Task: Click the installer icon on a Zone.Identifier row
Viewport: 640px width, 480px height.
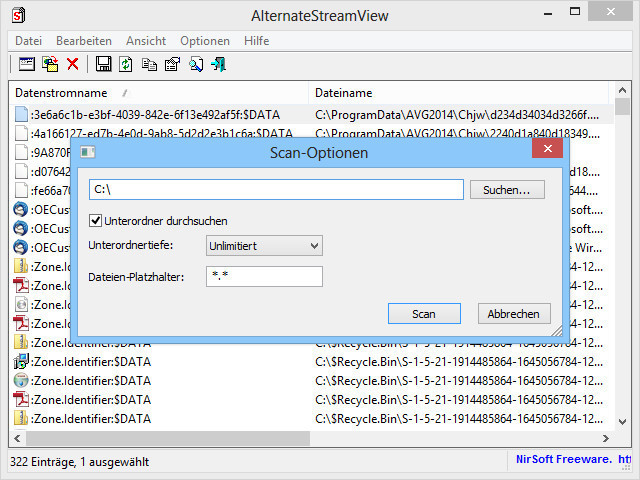Action: pyautogui.click(x=21, y=362)
